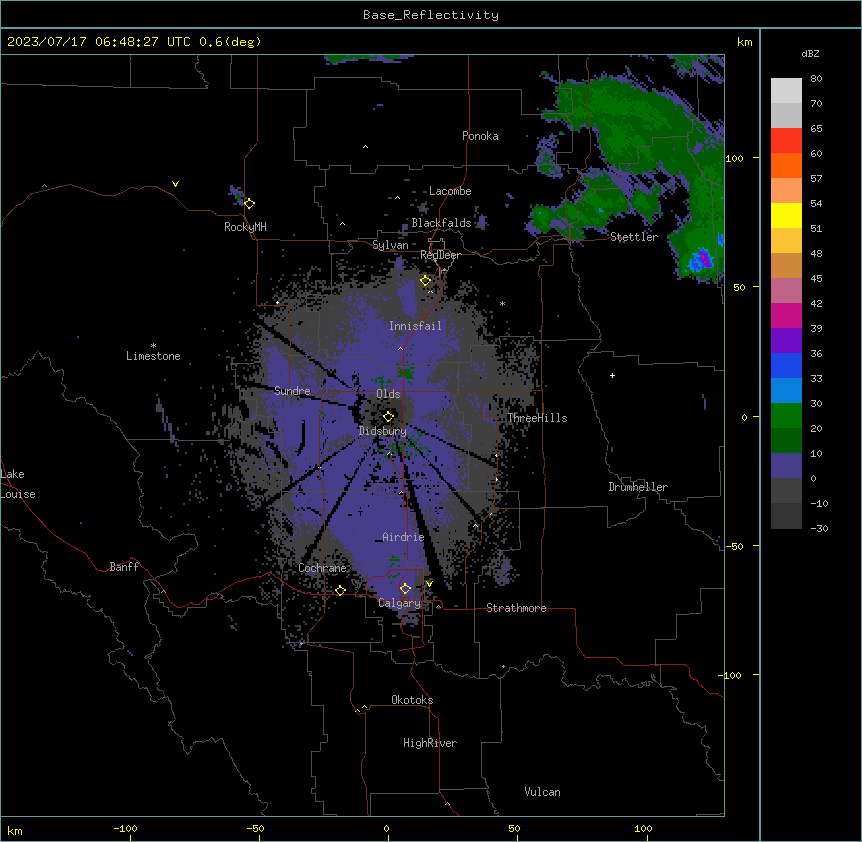862x842 pixels.
Task: Select the RedDeer label
Action: tap(440, 255)
